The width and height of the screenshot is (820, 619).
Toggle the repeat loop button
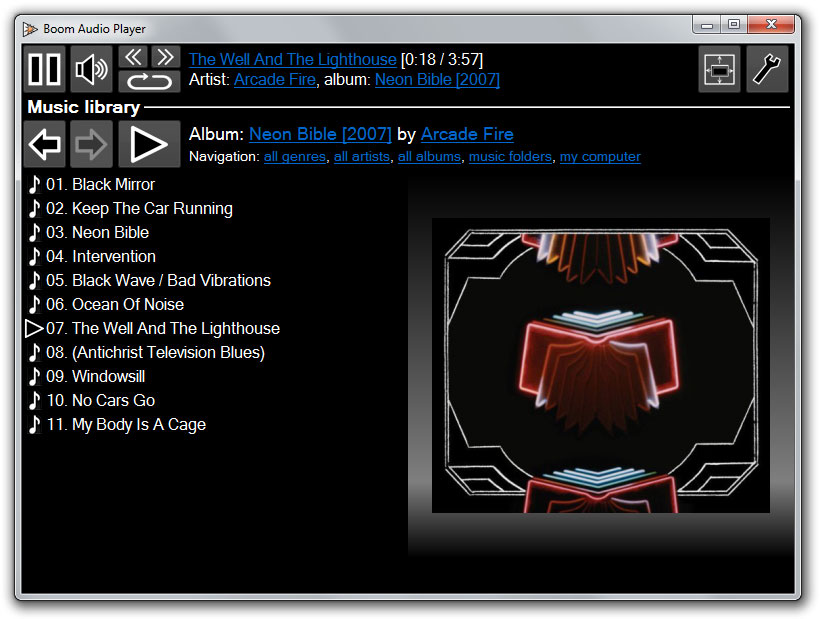tap(149, 82)
